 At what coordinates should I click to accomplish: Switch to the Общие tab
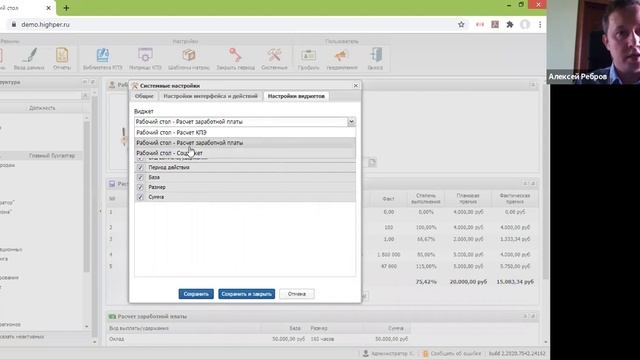click(x=144, y=96)
